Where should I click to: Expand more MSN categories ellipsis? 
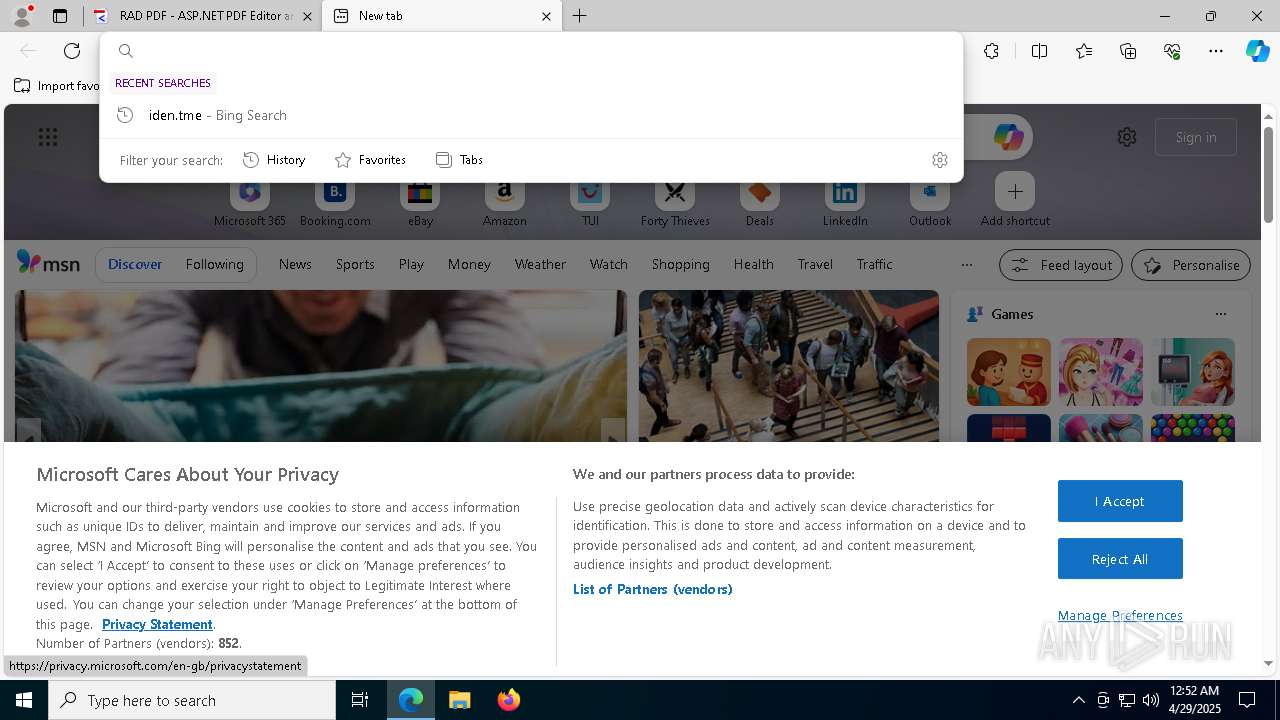click(x=966, y=265)
